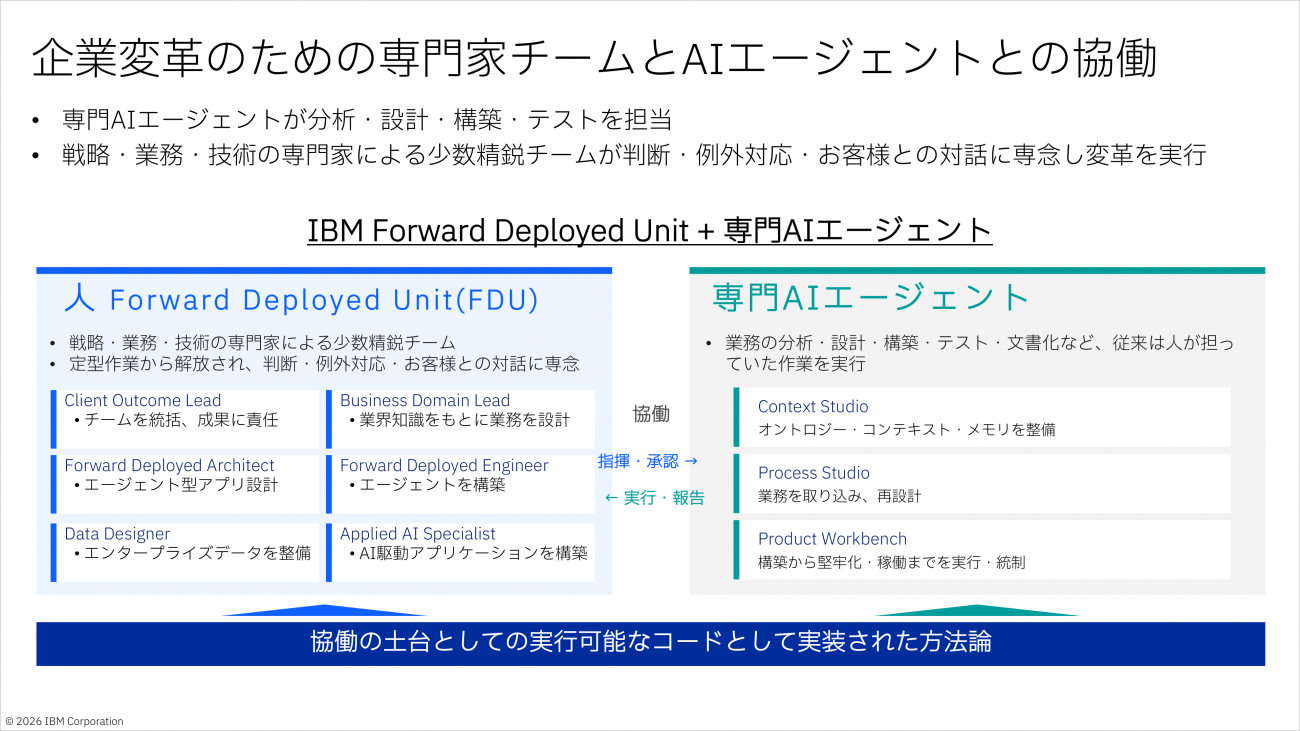Click the Forward Deployed Engineer role title

444,465
